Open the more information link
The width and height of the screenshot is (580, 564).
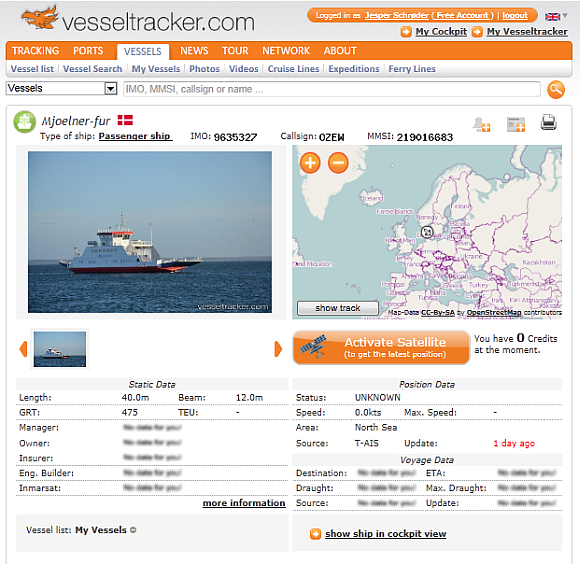point(244,503)
